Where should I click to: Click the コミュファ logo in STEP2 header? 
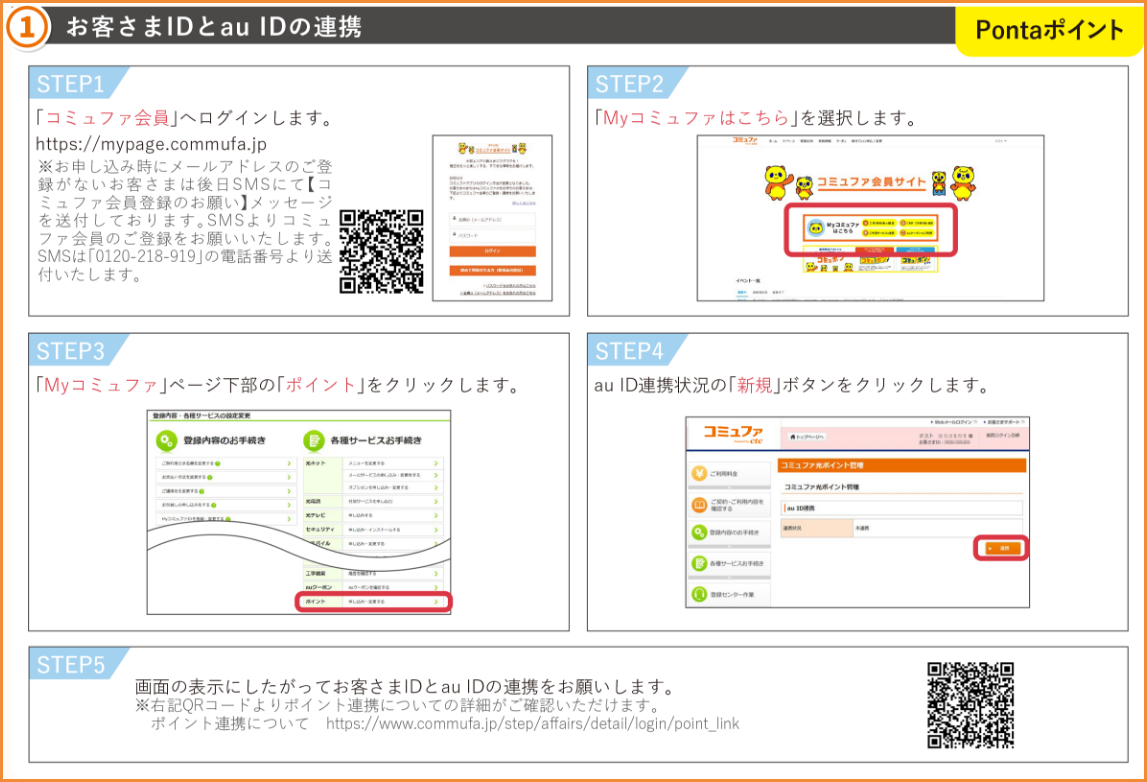pyautogui.click(x=745, y=140)
